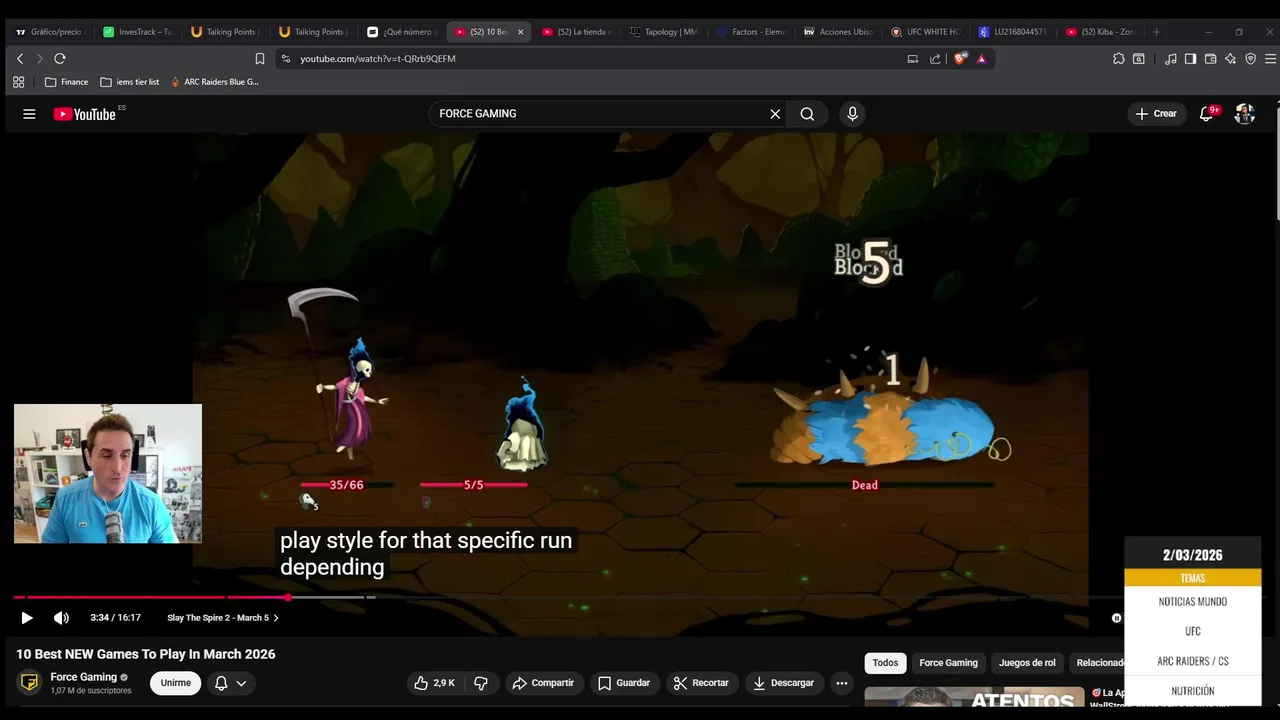The image size is (1280, 720).
Task: Dislike the video with thumbs-down icon
Action: point(481,683)
